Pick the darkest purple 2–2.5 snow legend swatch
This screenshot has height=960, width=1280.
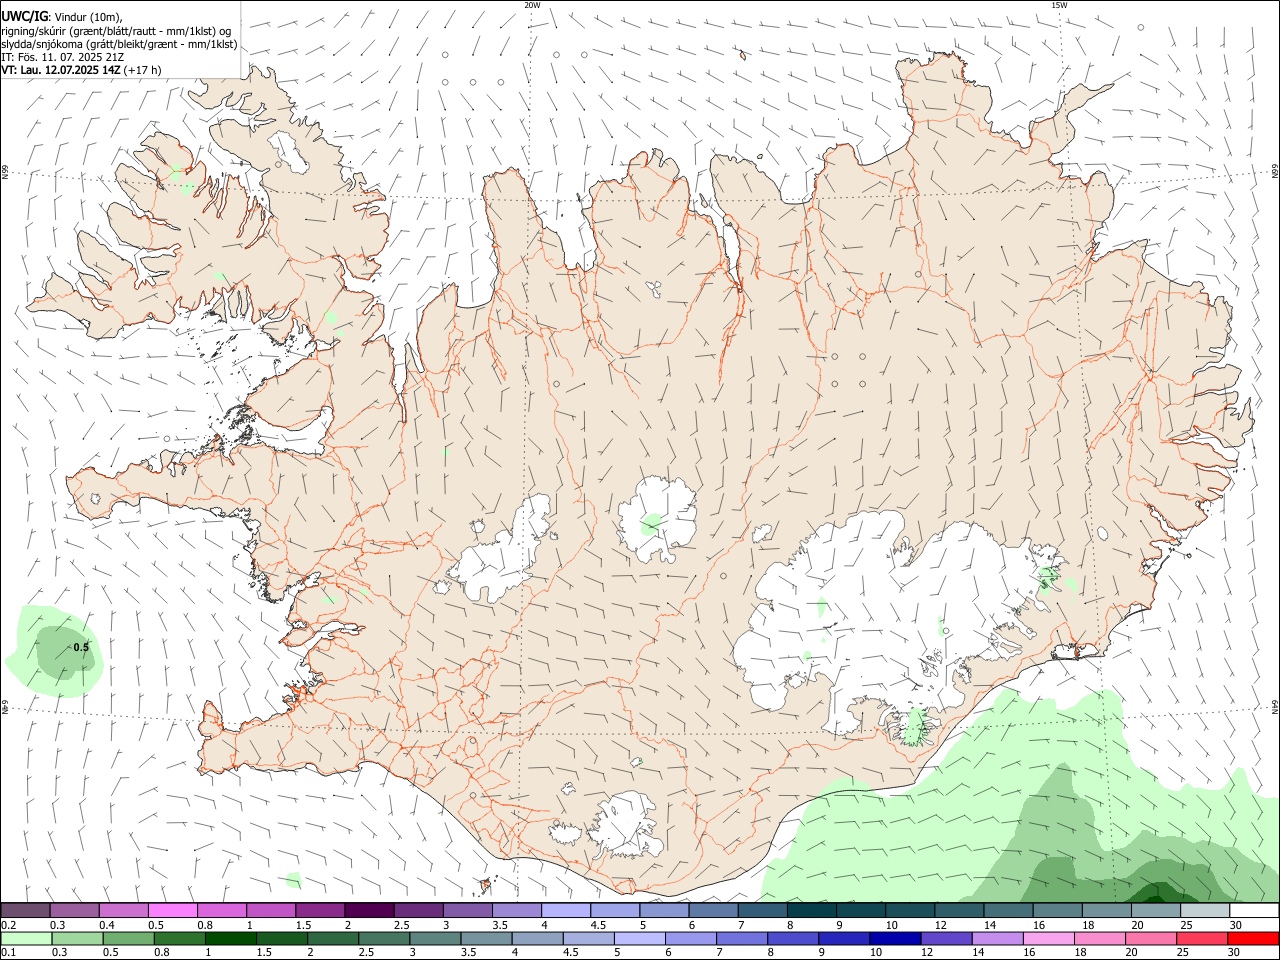click(369, 910)
